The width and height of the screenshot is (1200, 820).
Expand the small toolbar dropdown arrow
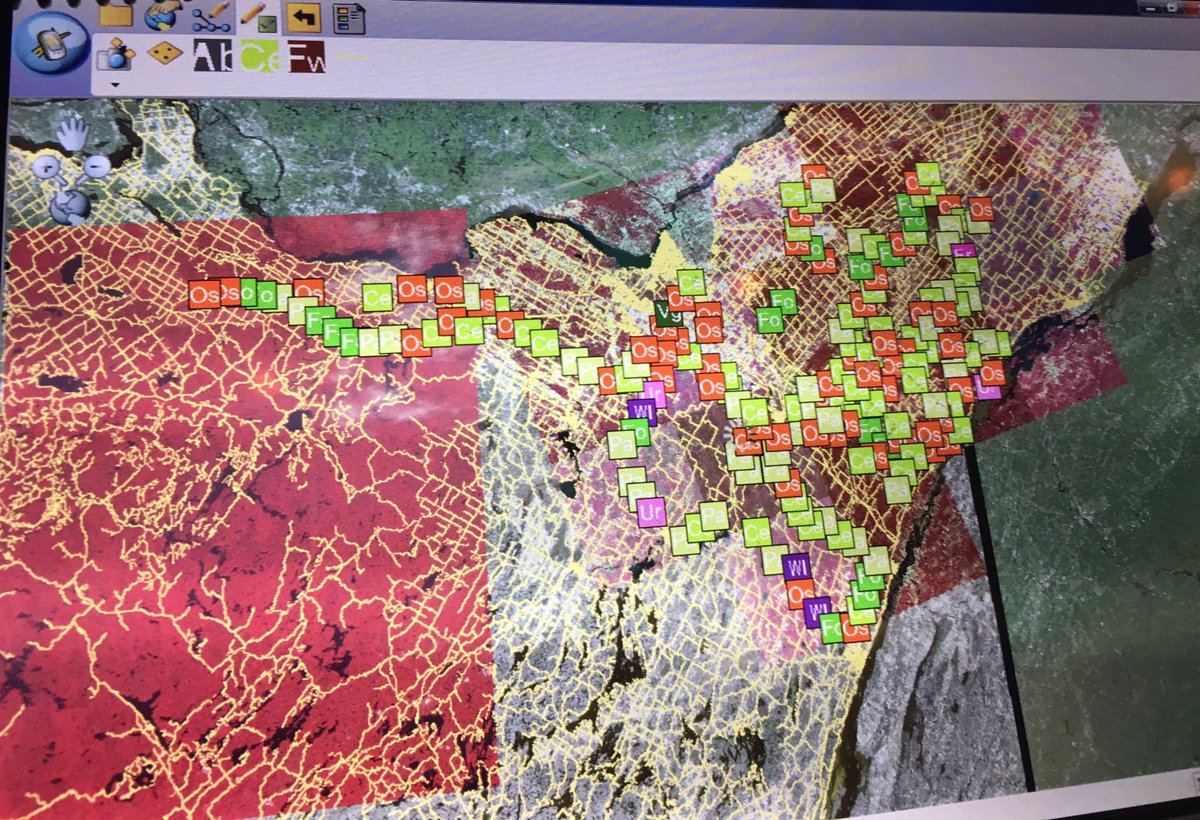[115, 85]
